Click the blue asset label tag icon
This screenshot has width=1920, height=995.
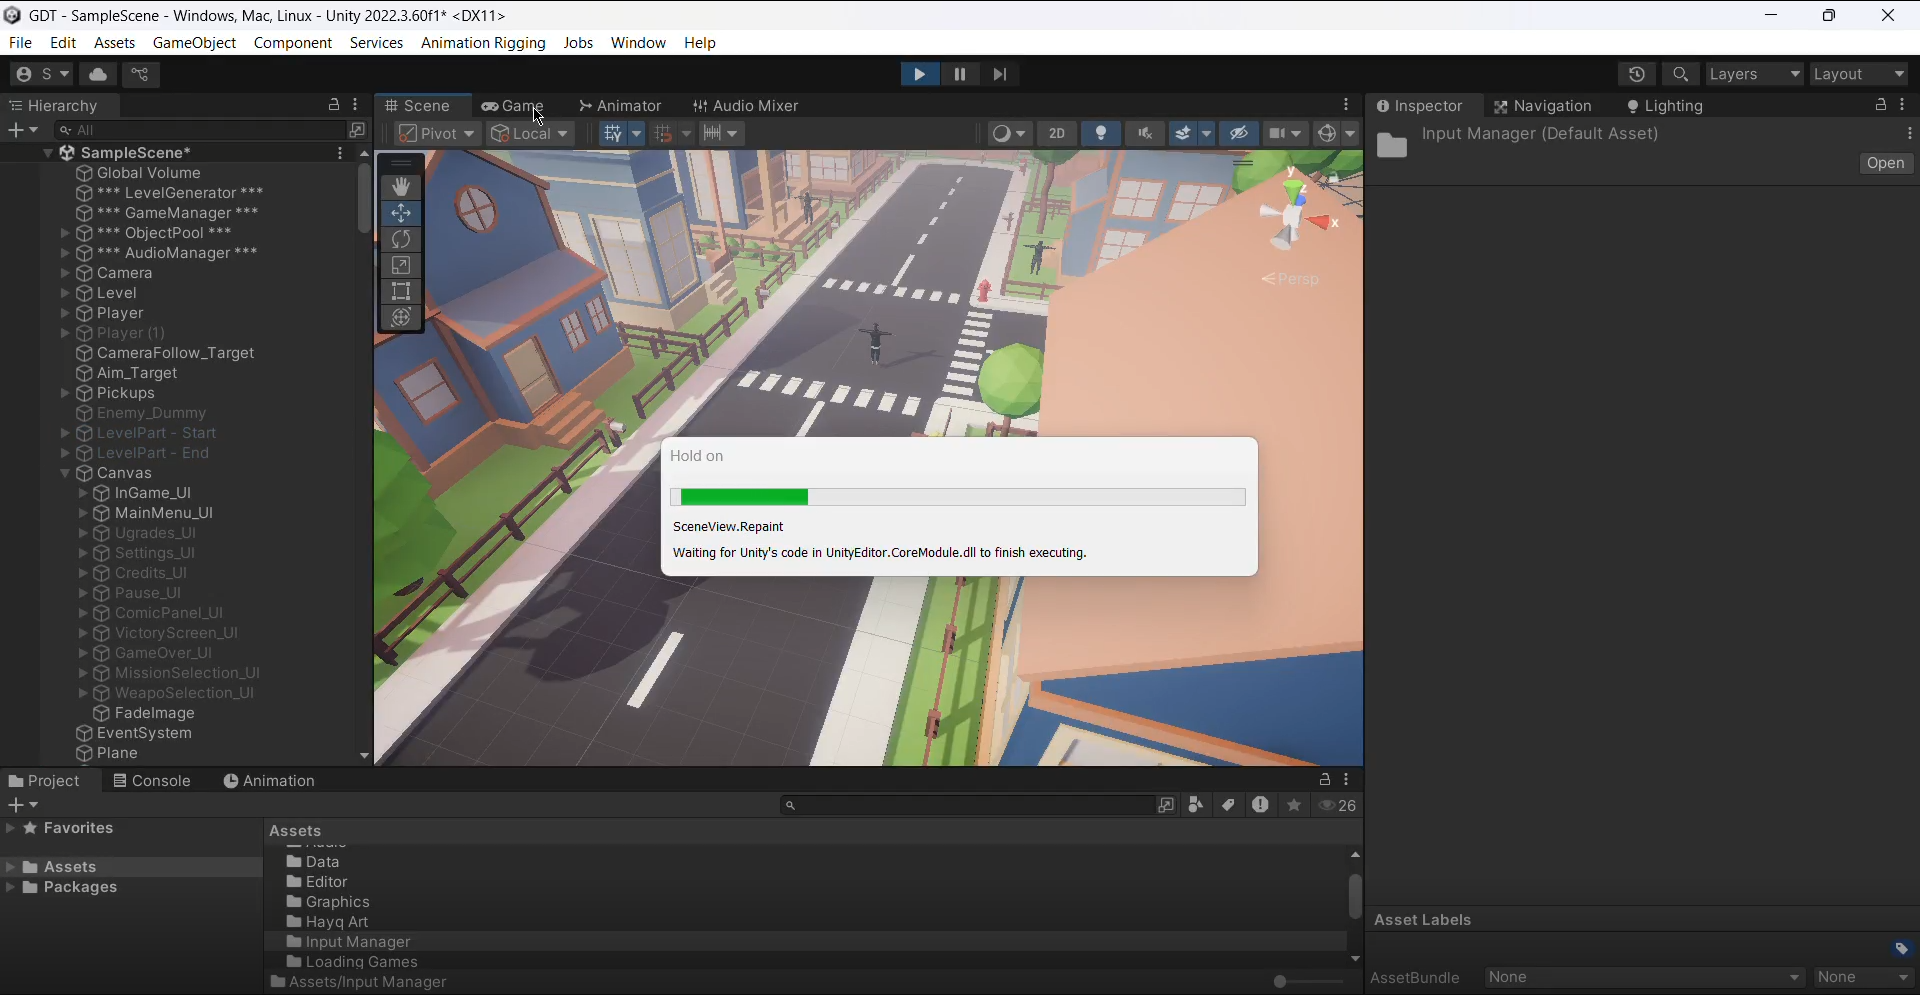[x=1902, y=948]
